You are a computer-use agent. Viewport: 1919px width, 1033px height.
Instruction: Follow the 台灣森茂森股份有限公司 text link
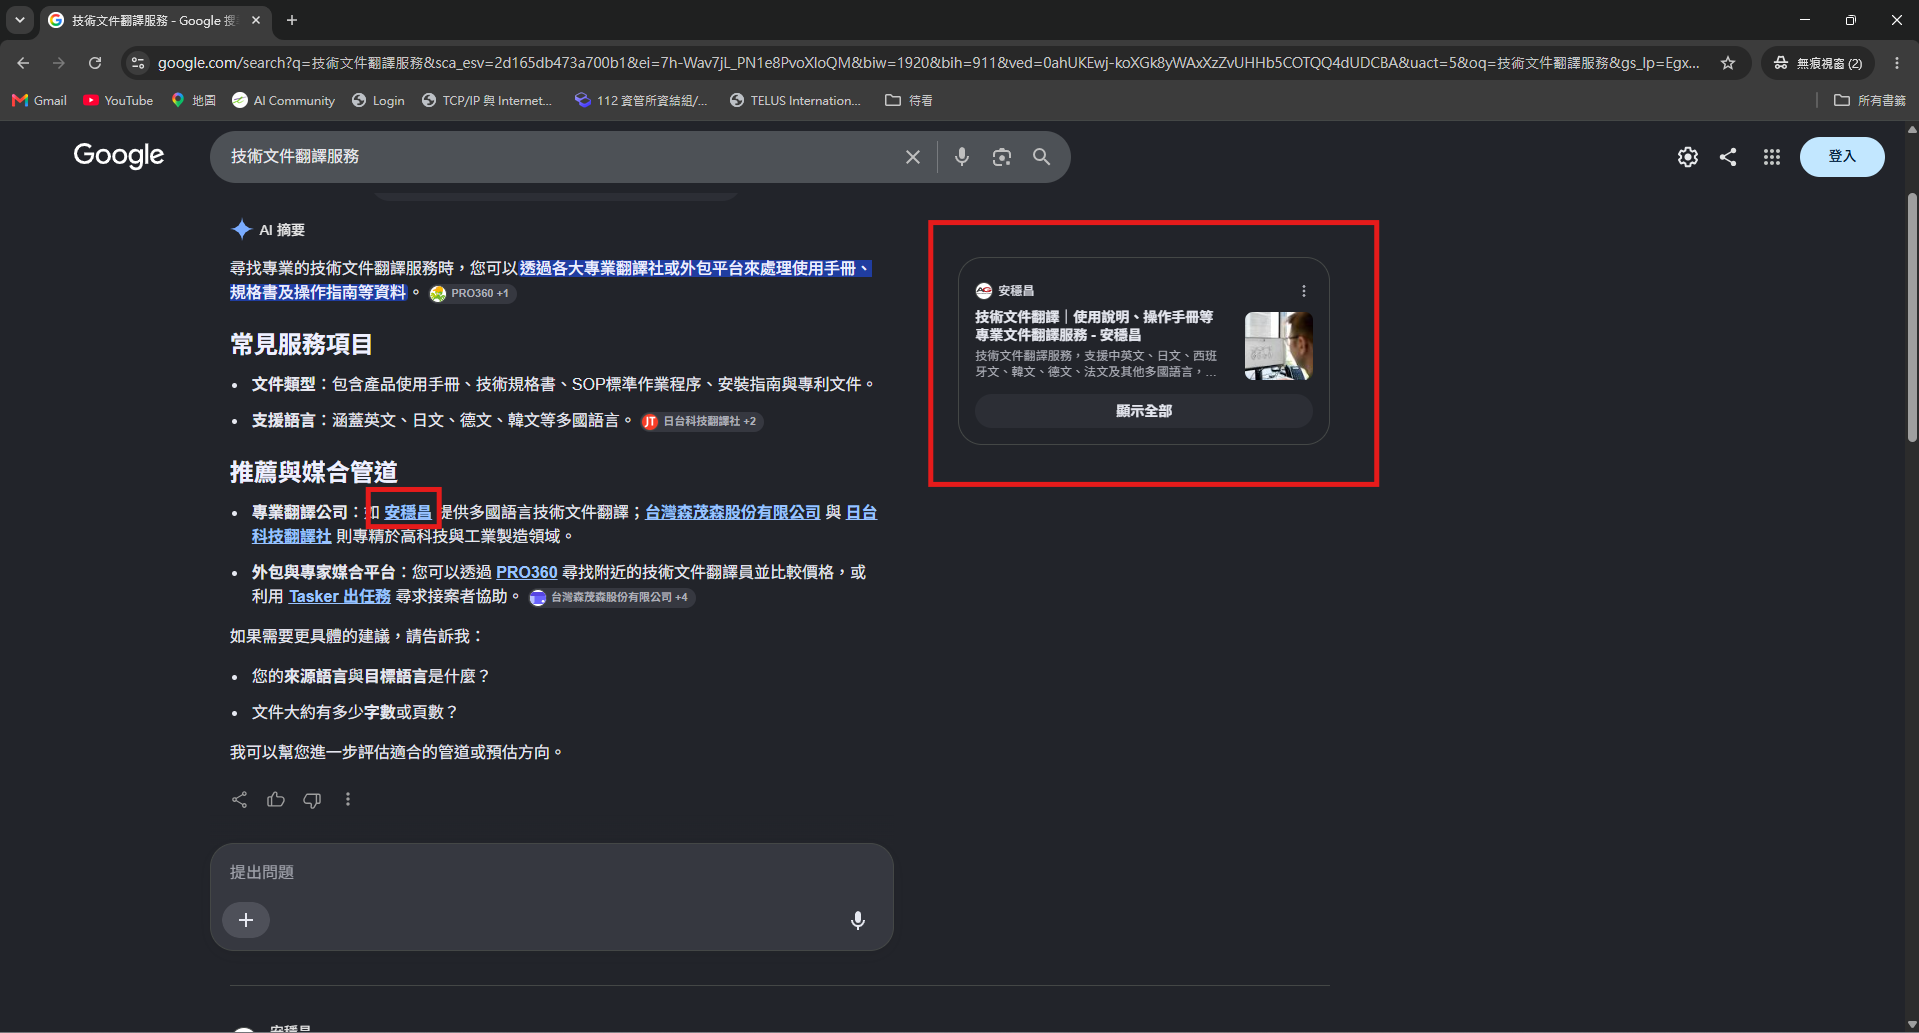[x=732, y=512]
